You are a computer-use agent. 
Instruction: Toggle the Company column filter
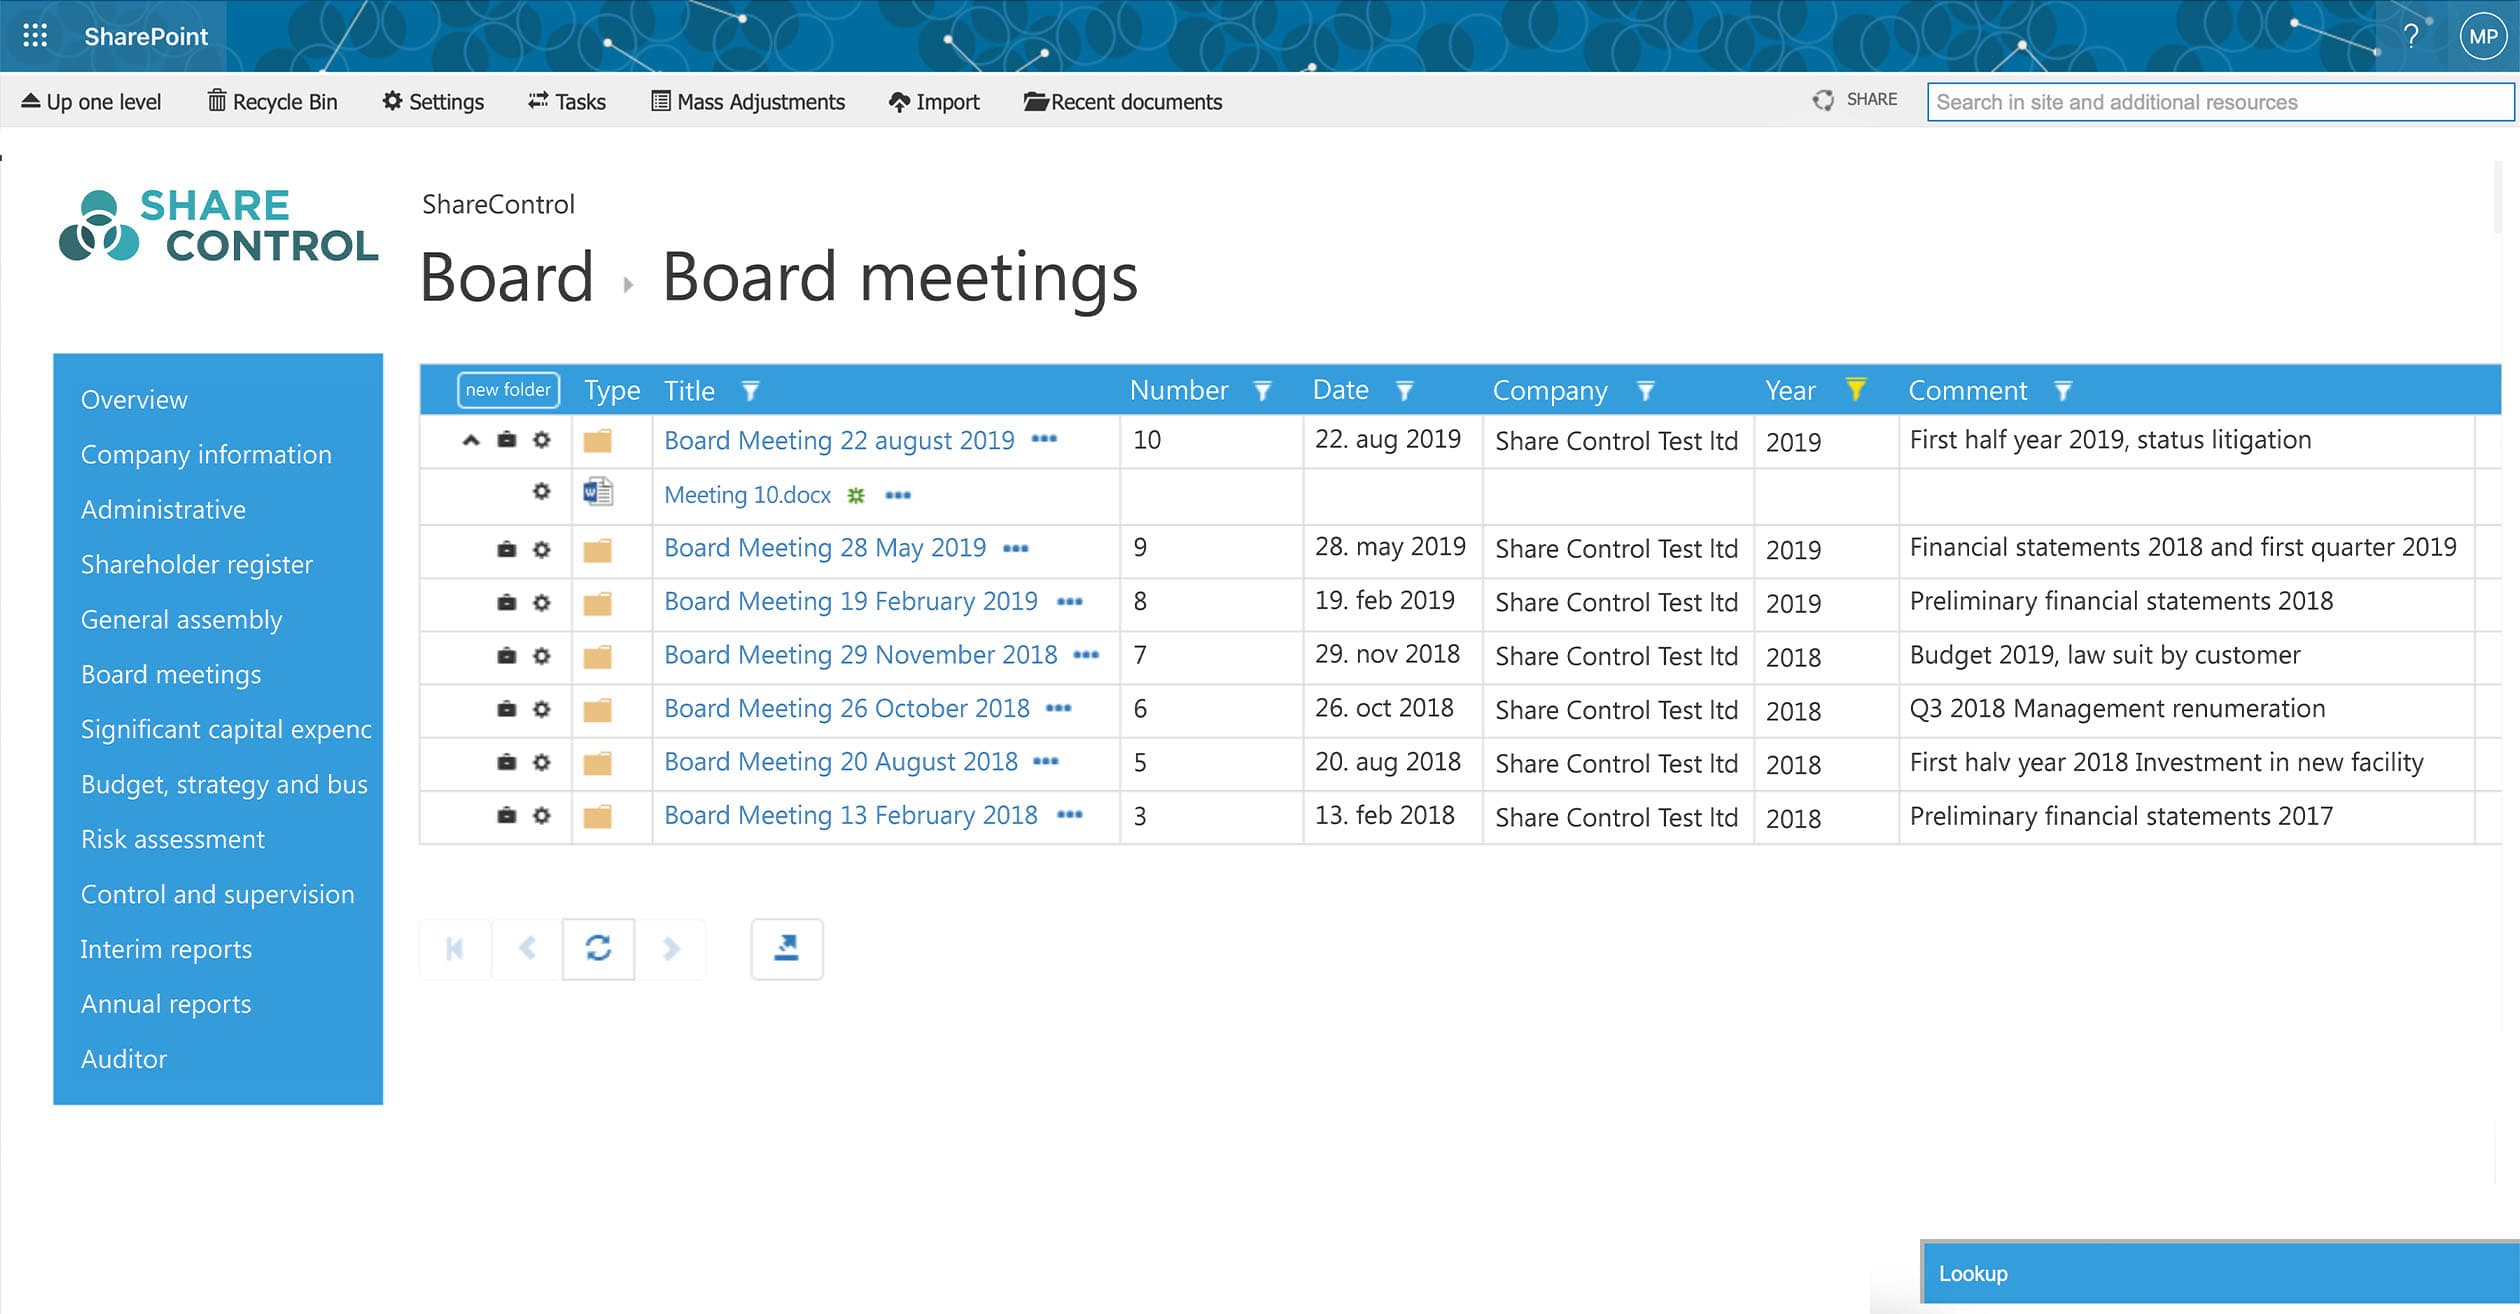1646,391
